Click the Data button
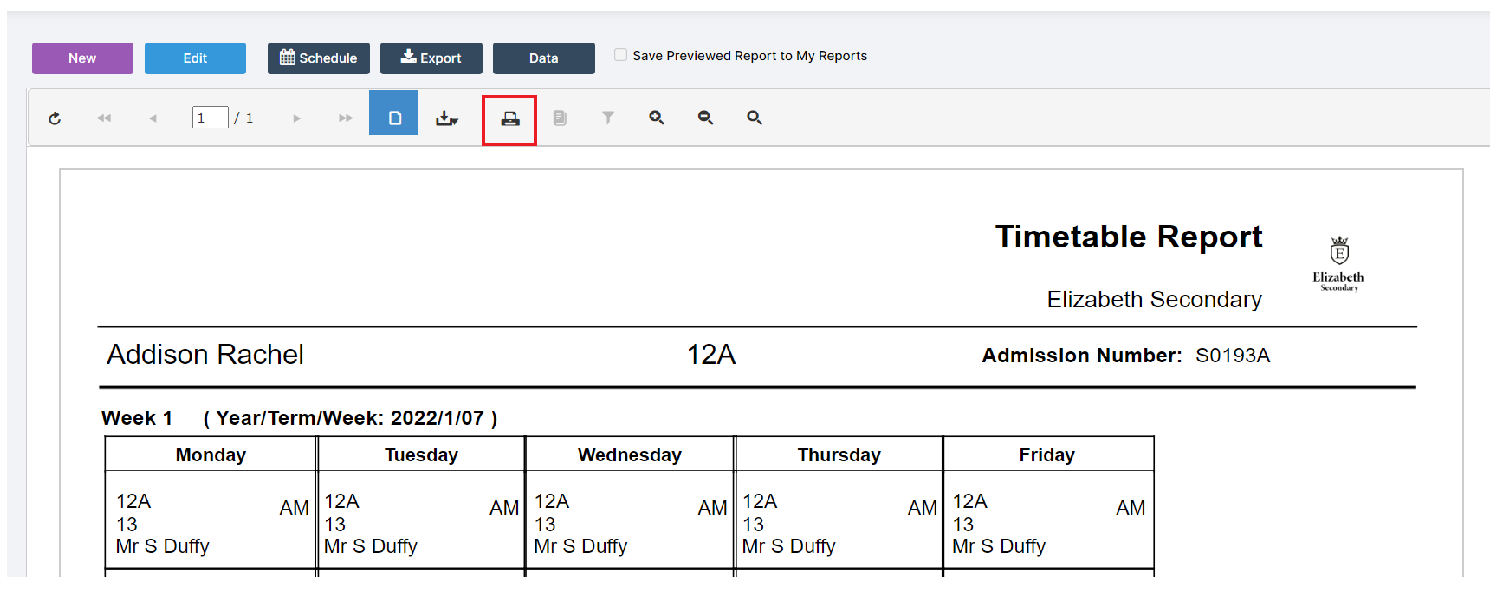This screenshot has height=604, width=1512. 544,58
